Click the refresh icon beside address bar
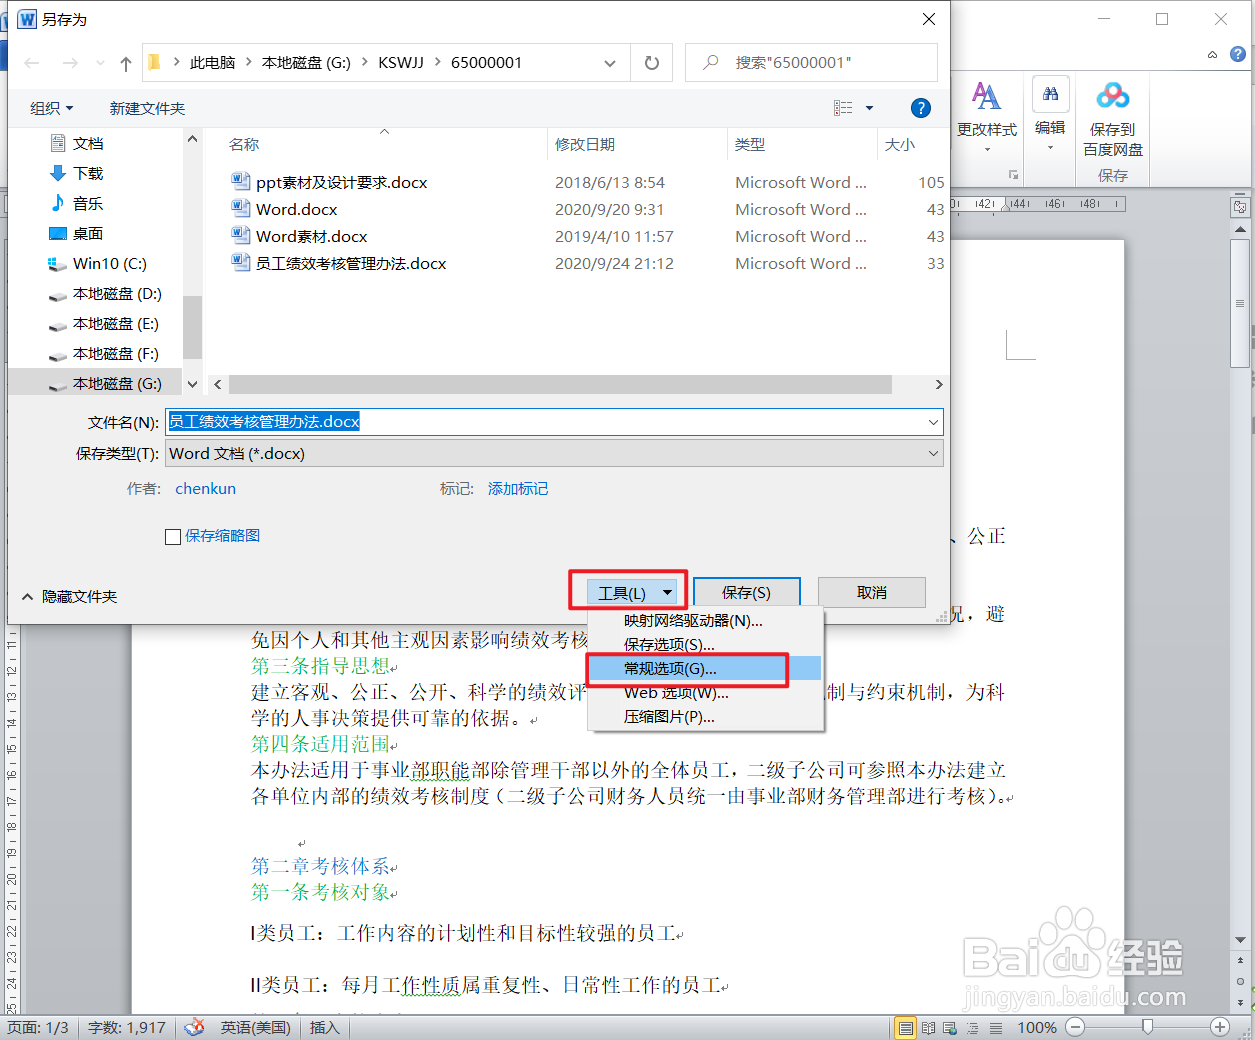The height and width of the screenshot is (1040, 1255). 651,62
